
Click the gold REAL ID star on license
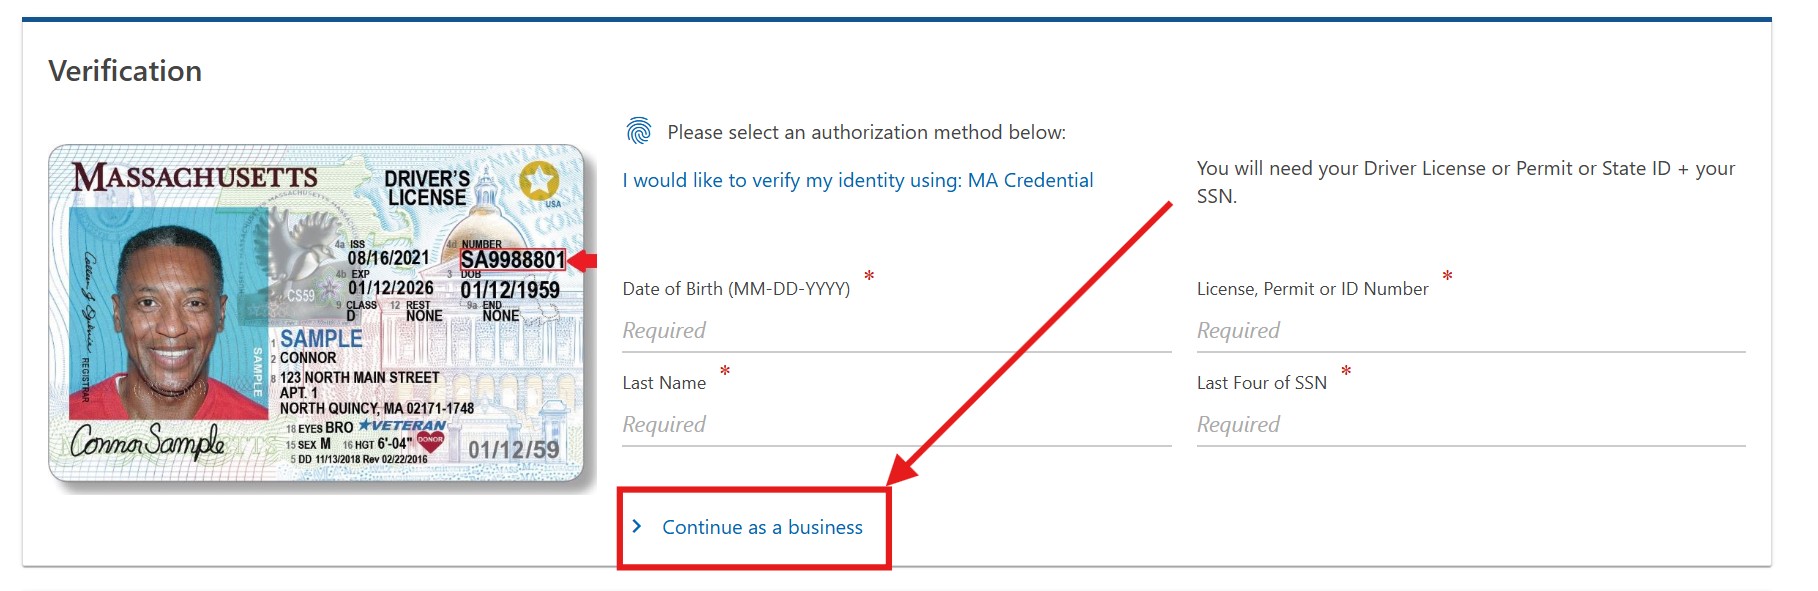coord(539,181)
